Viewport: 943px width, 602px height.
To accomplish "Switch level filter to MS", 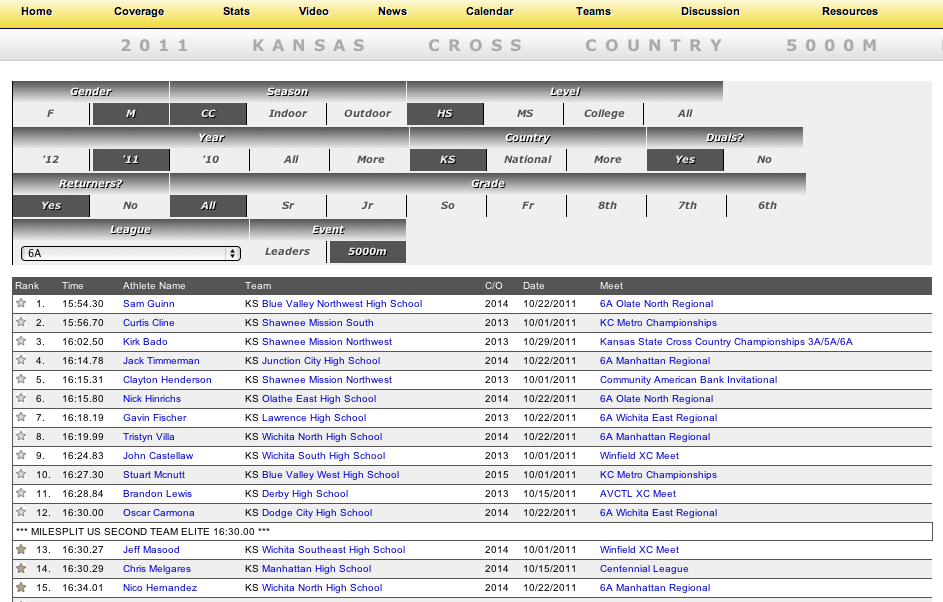I will [524, 114].
